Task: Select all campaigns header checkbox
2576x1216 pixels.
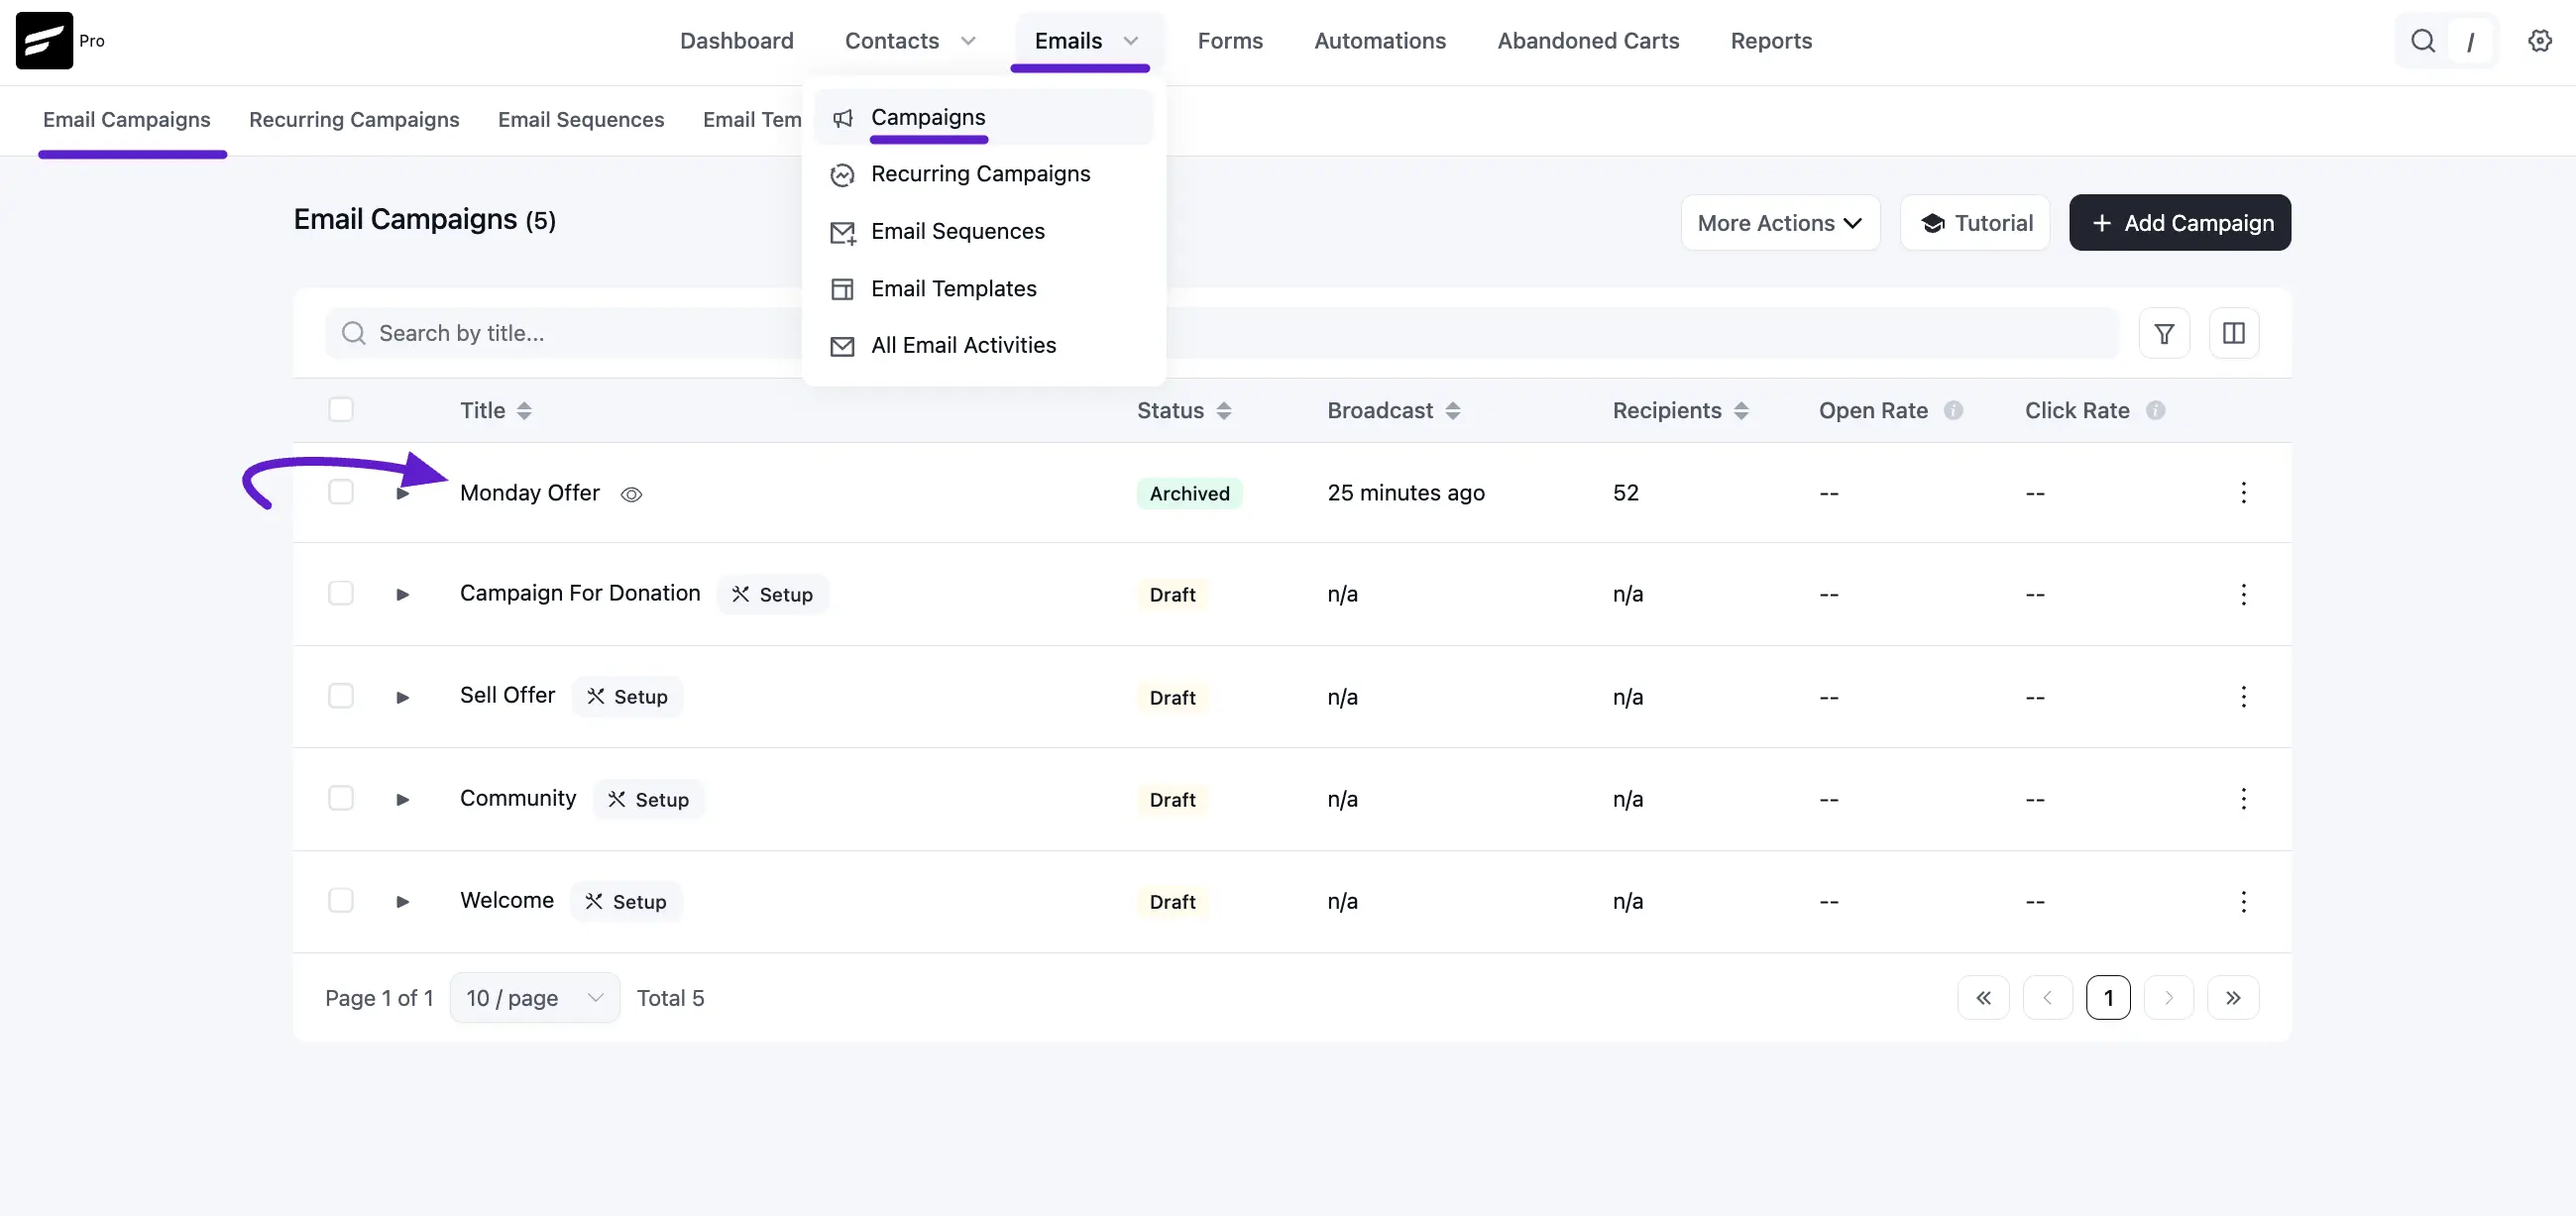Action: coord(340,409)
